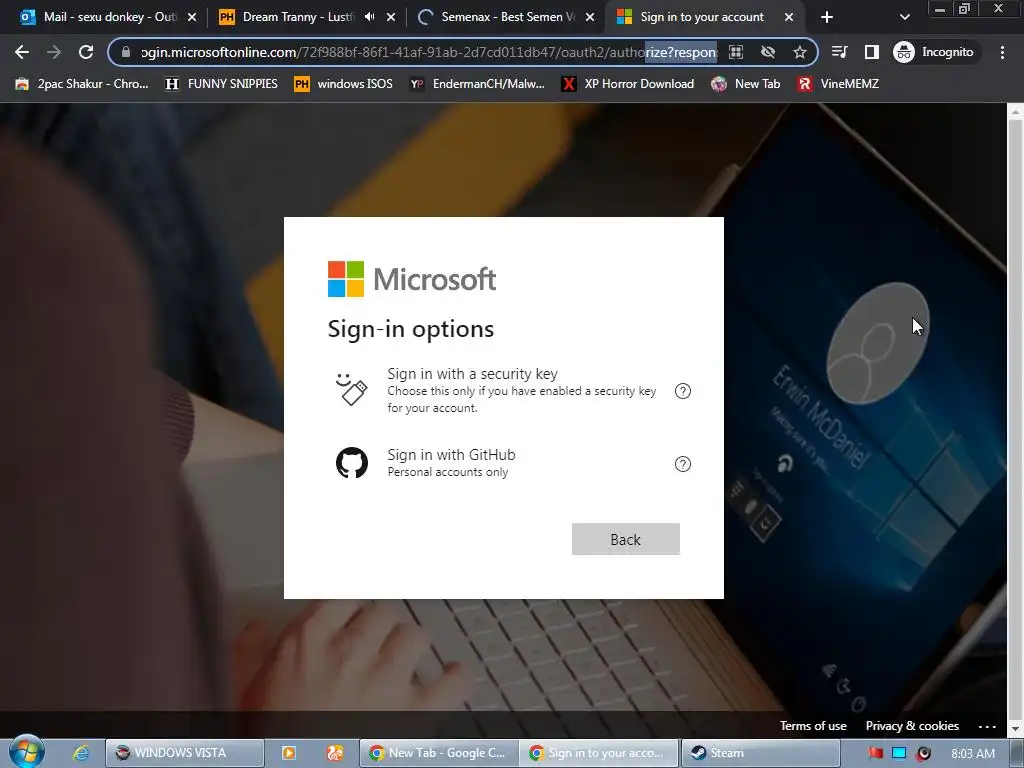
Task: Open the orange taskbar application icon
Action: point(335,753)
